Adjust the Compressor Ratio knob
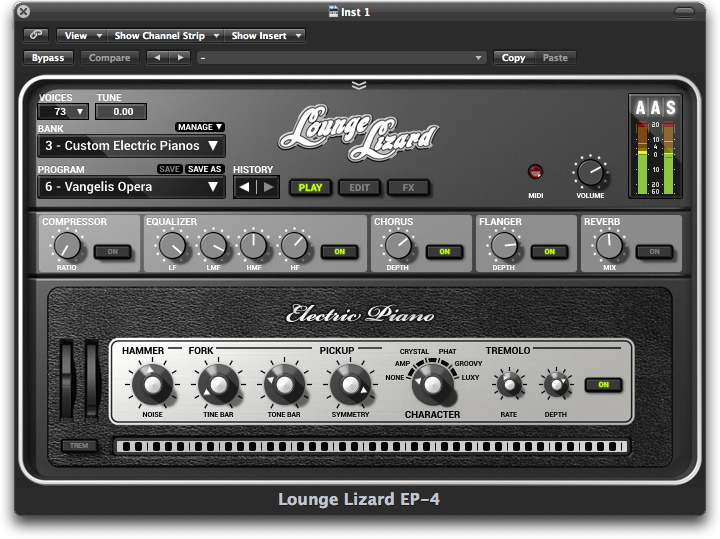 (x=67, y=246)
